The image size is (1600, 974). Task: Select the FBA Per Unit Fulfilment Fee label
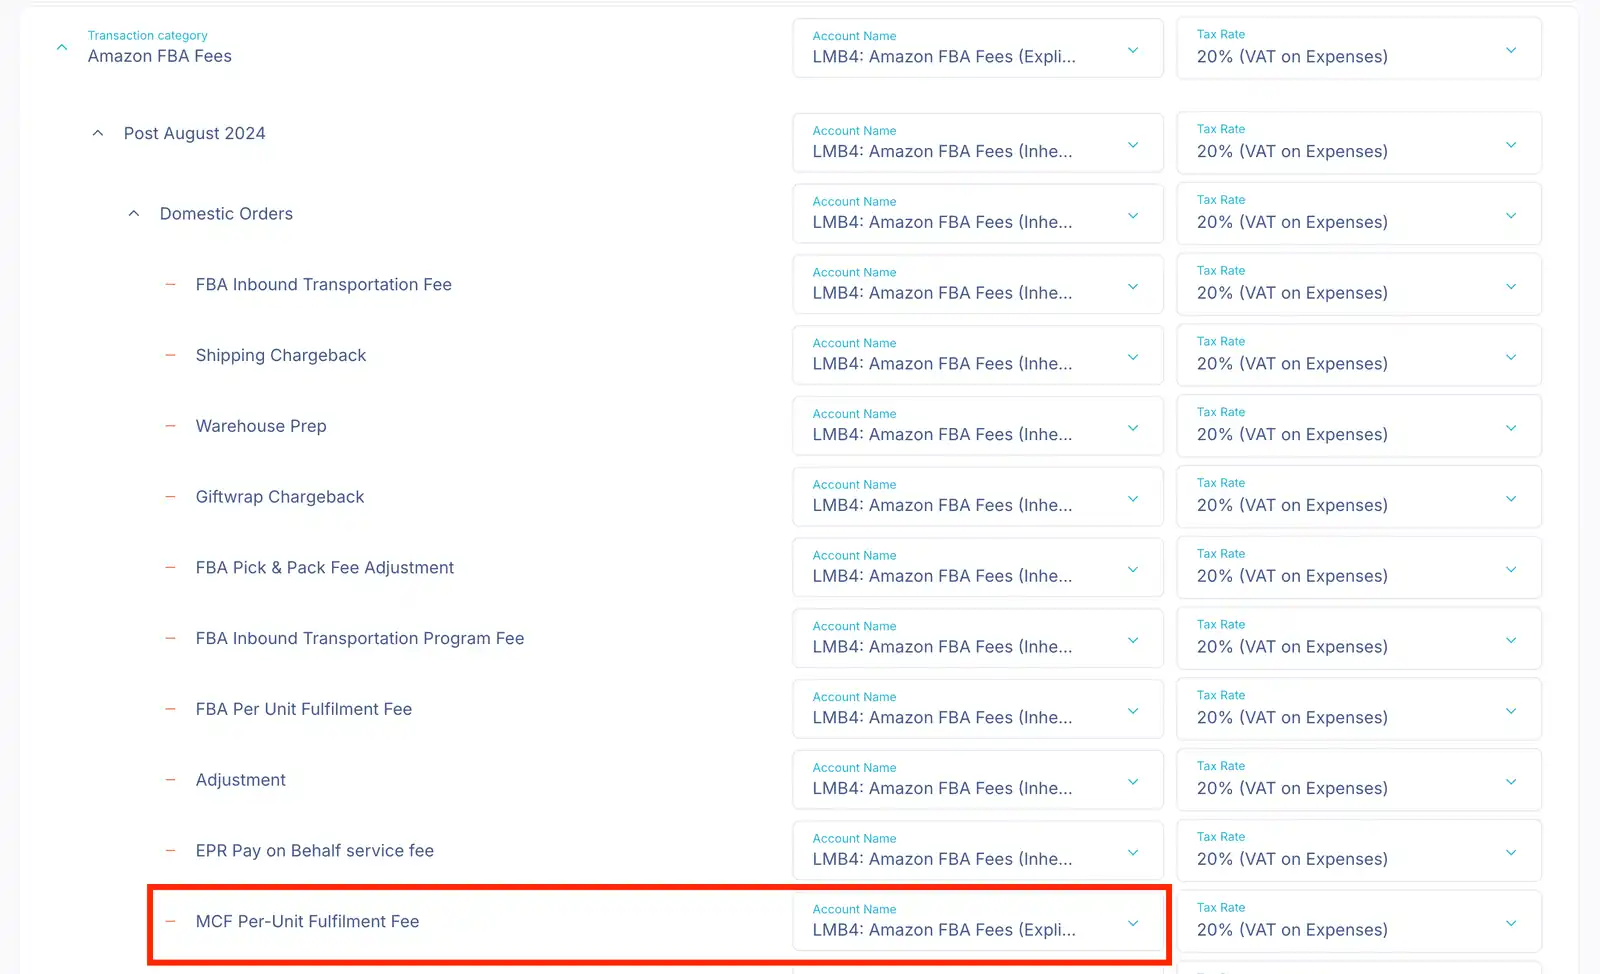[x=304, y=709]
